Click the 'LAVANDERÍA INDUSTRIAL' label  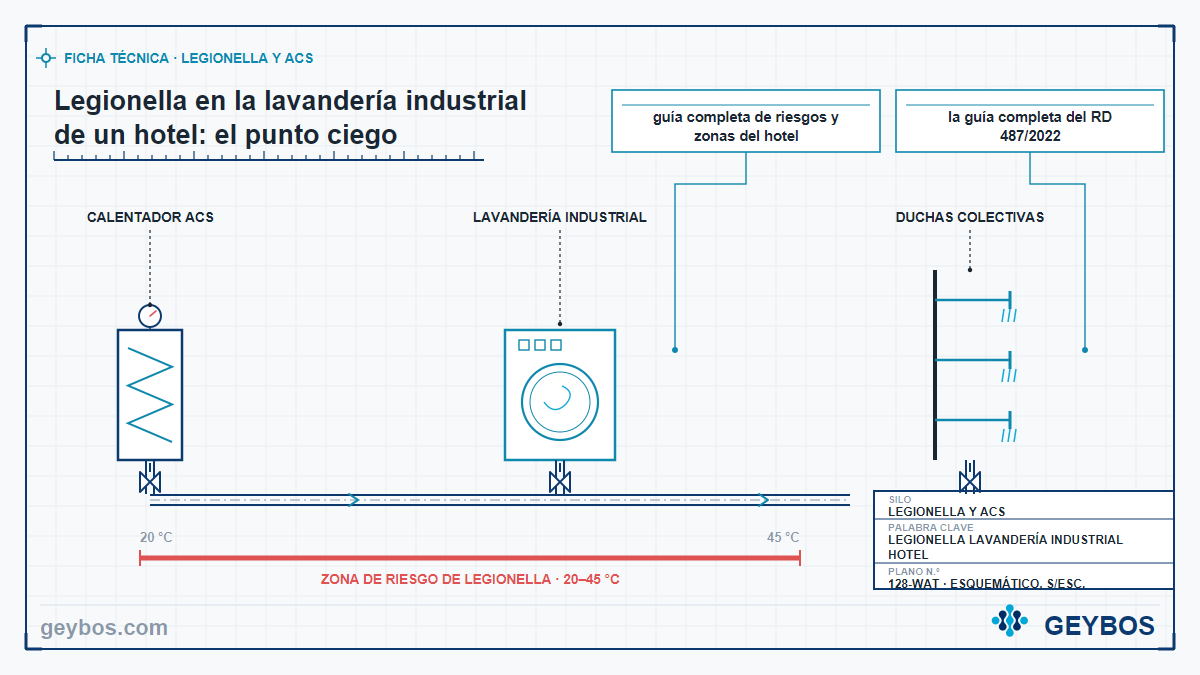click(x=560, y=217)
